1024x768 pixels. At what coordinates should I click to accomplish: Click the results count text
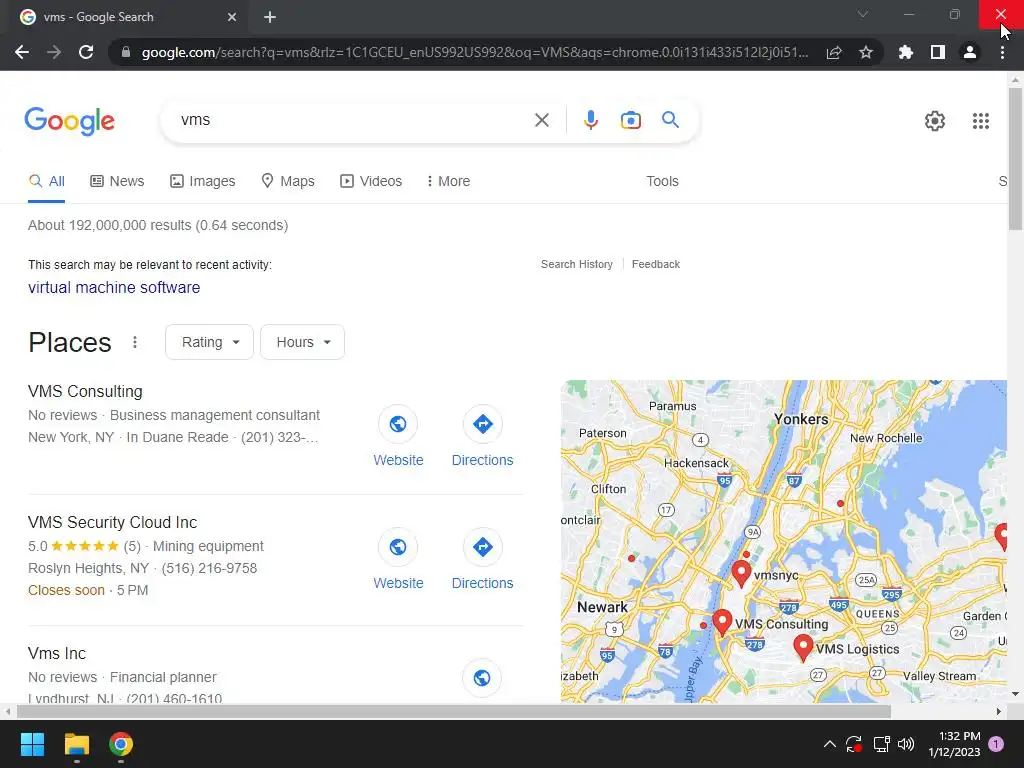pyautogui.click(x=158, y=225)
